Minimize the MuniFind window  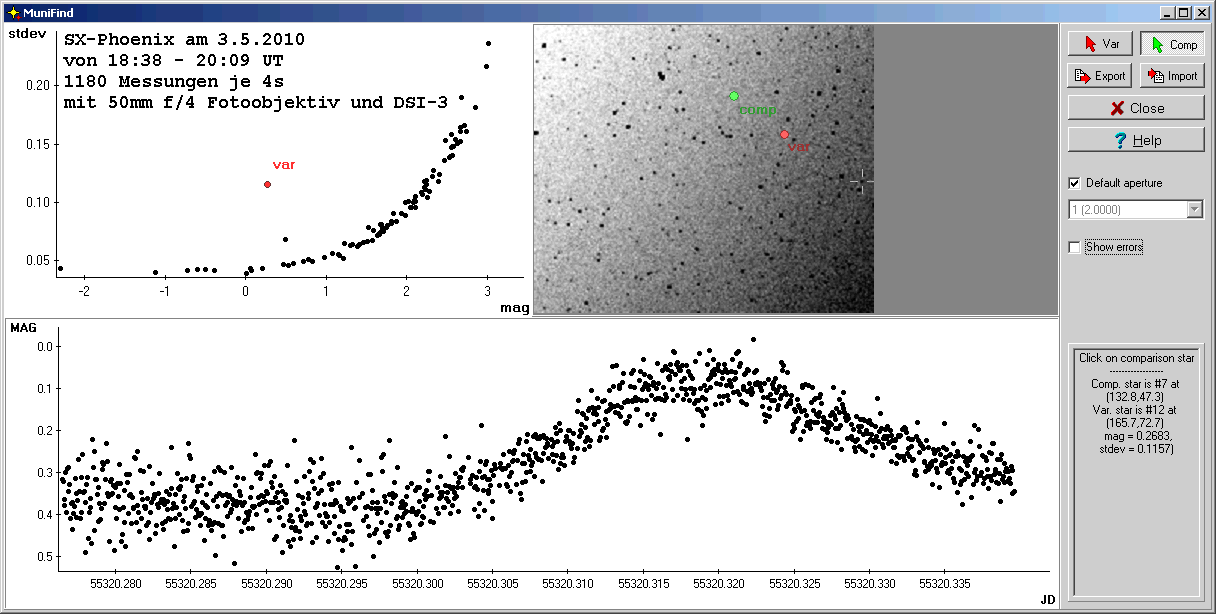pos(1167,12)
